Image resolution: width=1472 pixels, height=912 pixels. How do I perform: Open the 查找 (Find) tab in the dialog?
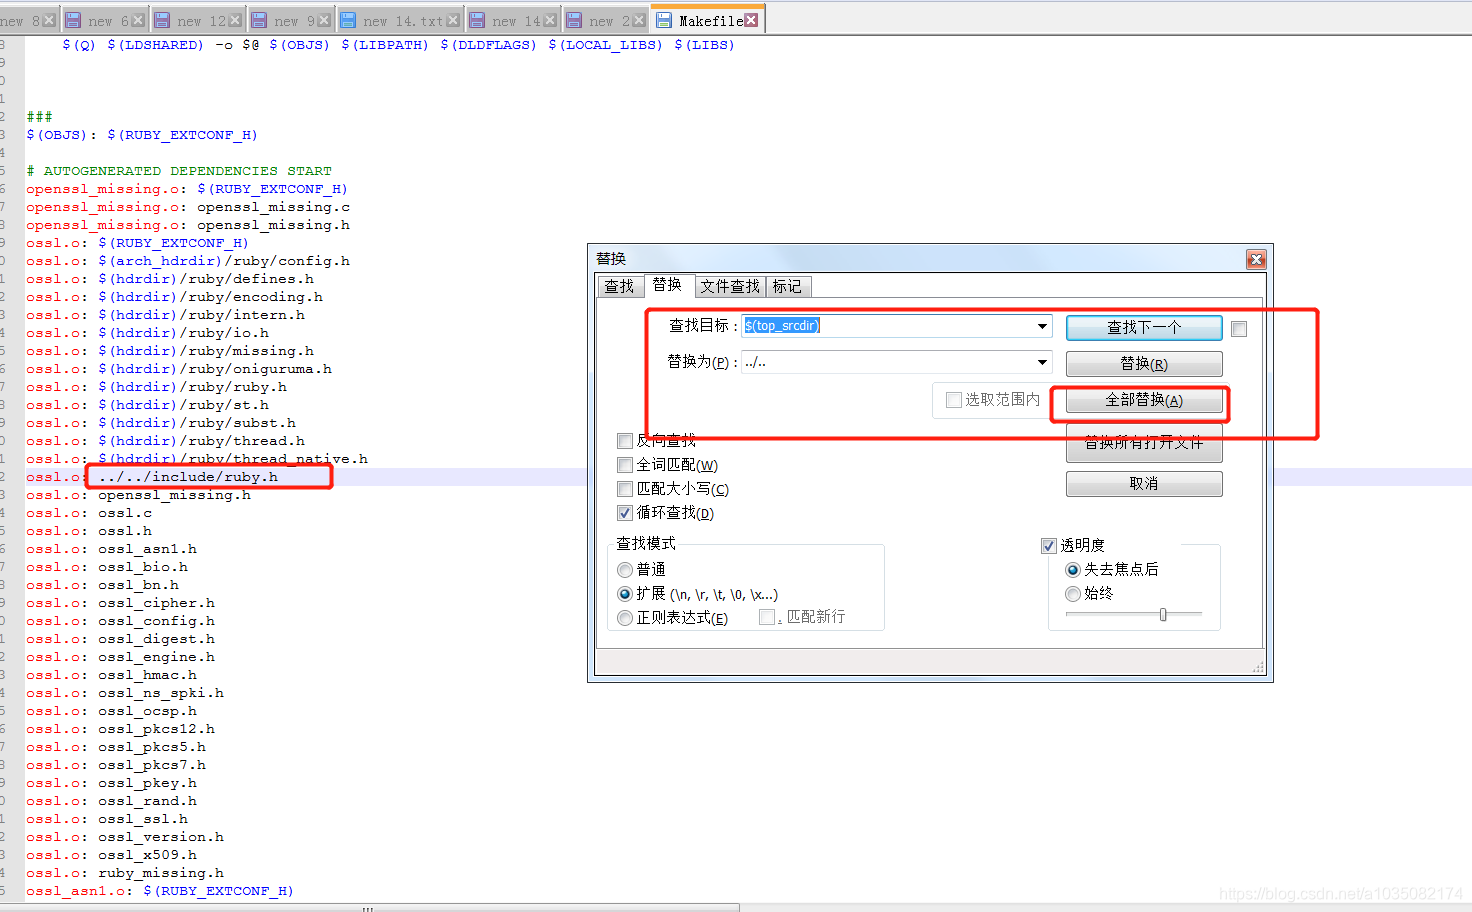(x=619, y=287)
